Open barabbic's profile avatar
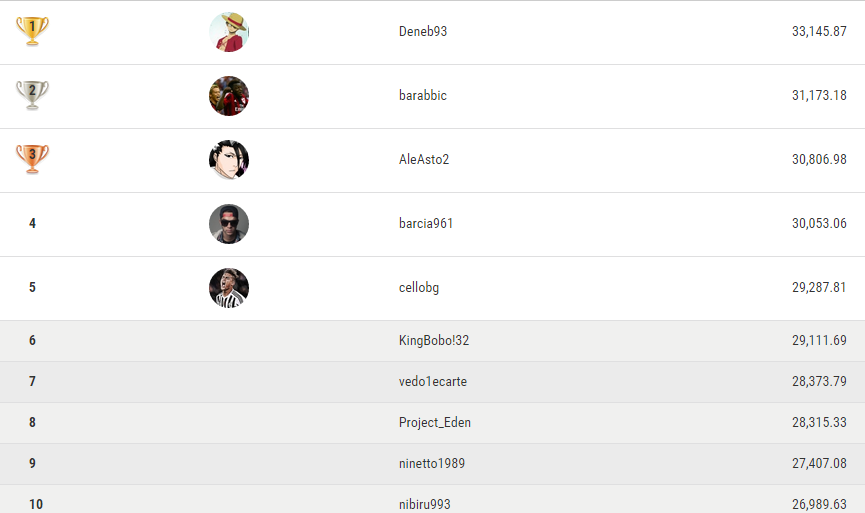Screen dimensions: 865x513 click(x=229, y=96)
